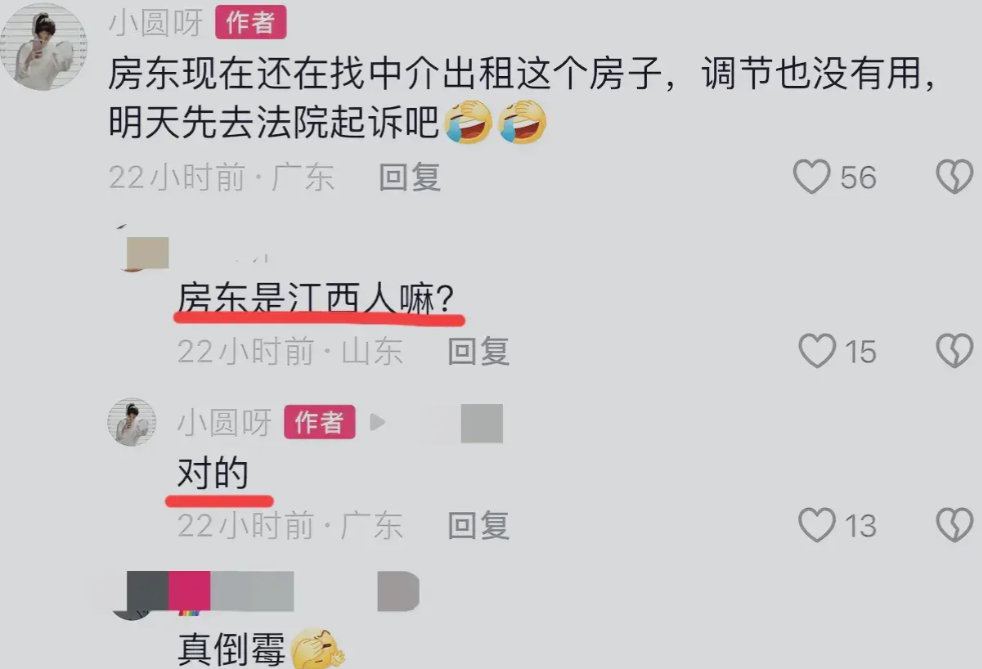Select the 真倒霉 comment text
982x669 pixels.
pyautogui.click(x=231, y=649)
